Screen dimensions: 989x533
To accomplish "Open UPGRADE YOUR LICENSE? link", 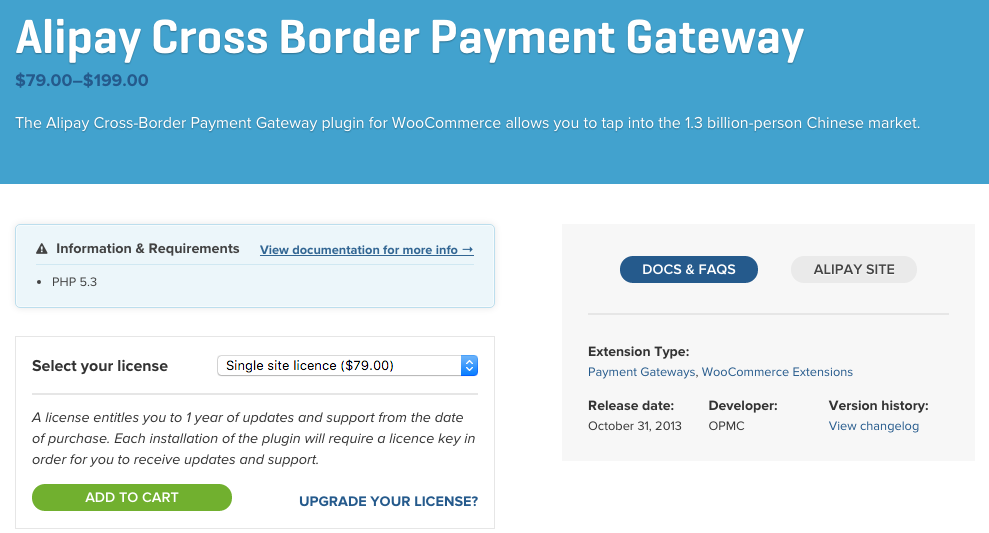I will (389, 501).
